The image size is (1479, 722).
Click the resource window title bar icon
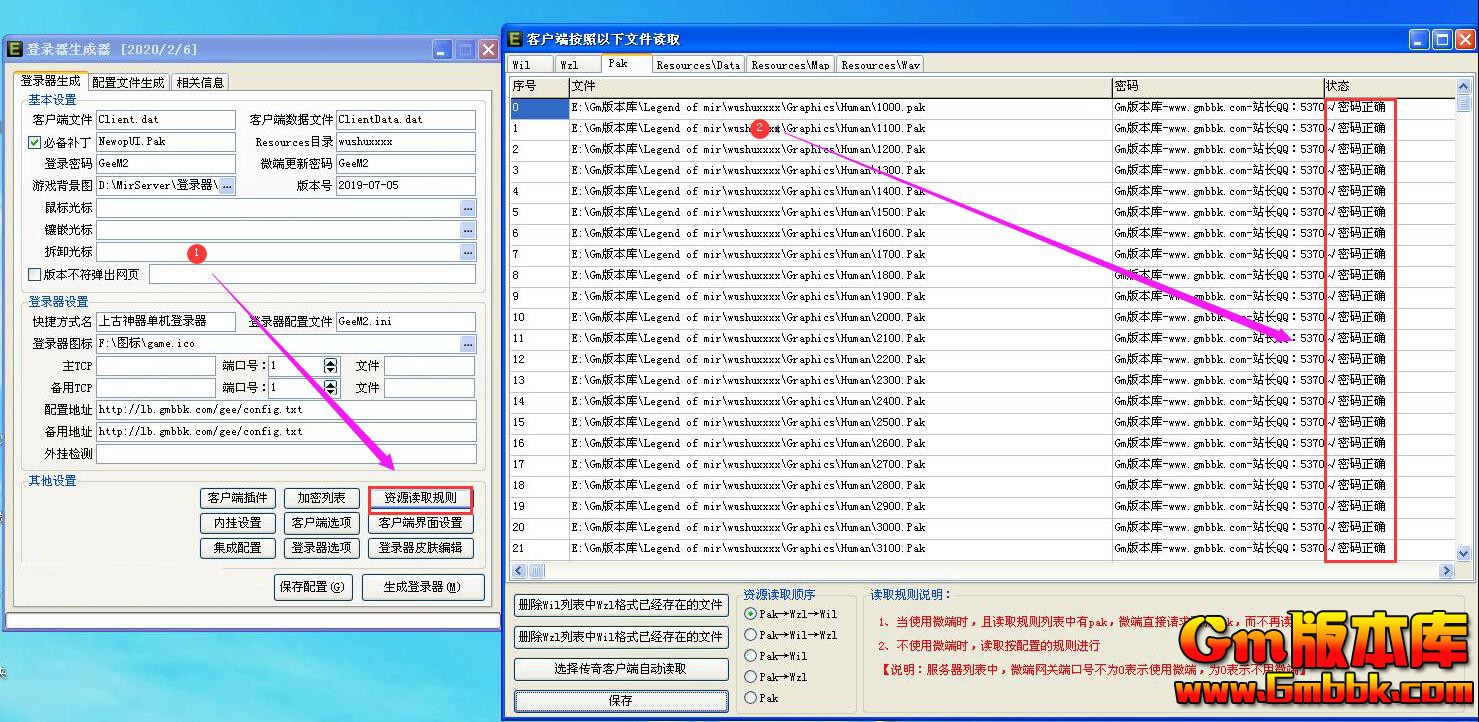point(515,39)
